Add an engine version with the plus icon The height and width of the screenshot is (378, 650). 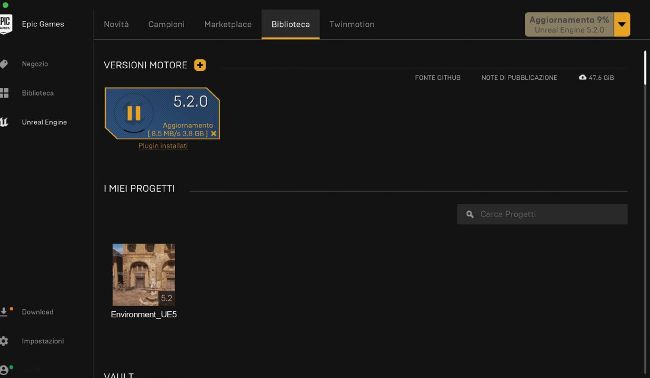(x=200, y=65)
